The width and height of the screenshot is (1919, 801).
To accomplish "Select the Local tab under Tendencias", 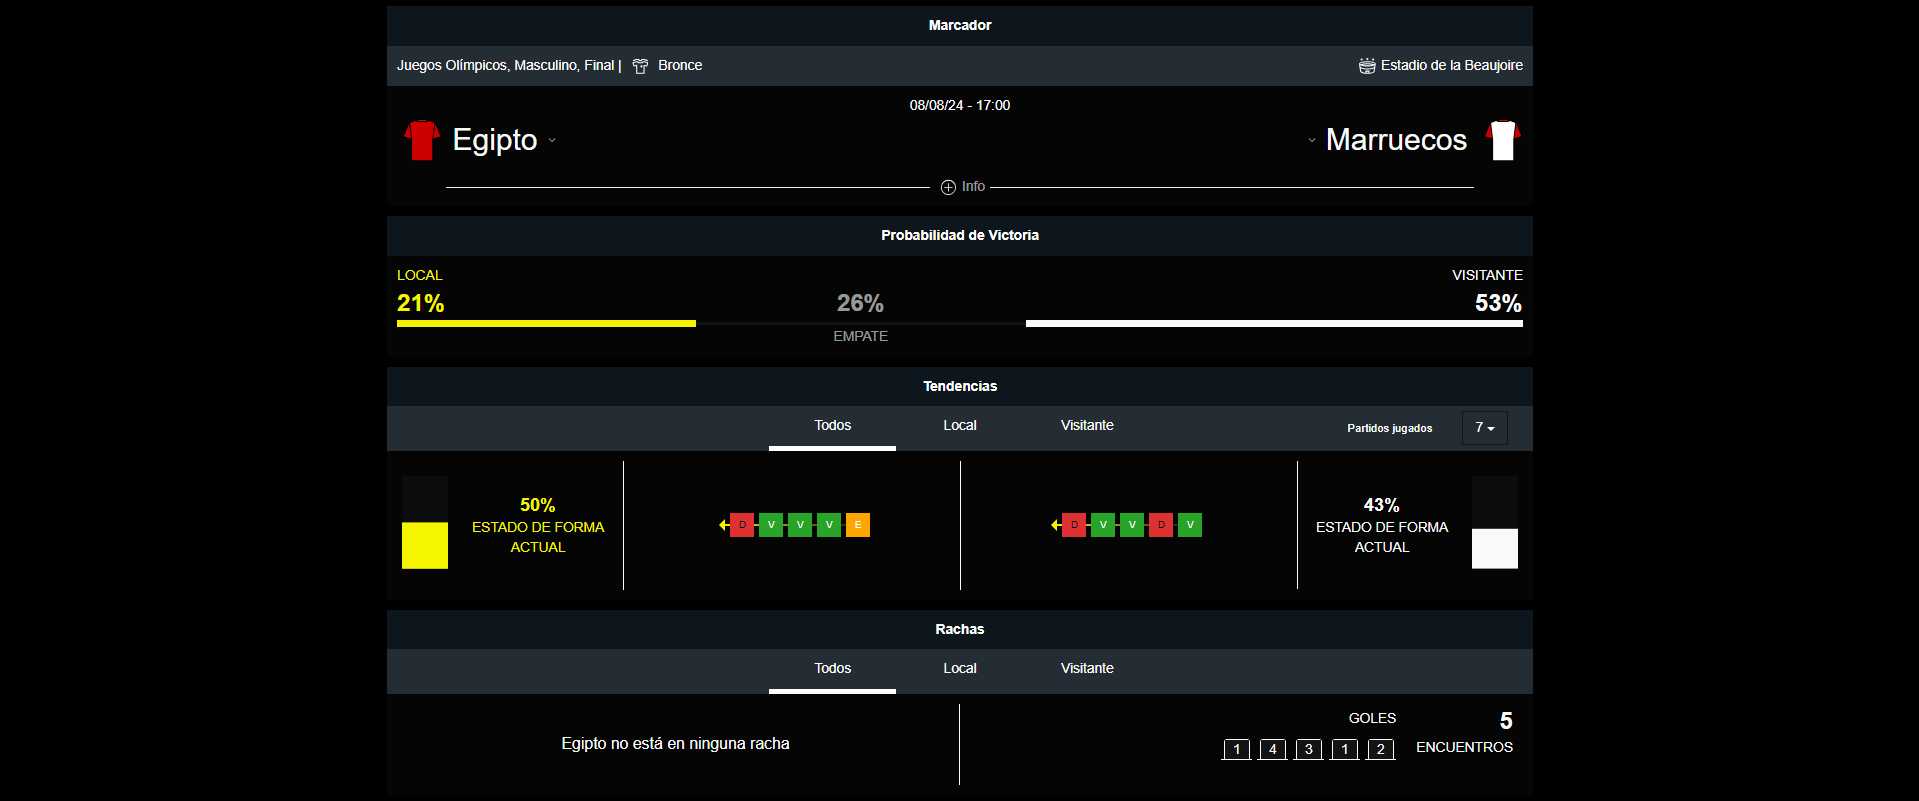I will pyautogui.click(x=959, y=426).
